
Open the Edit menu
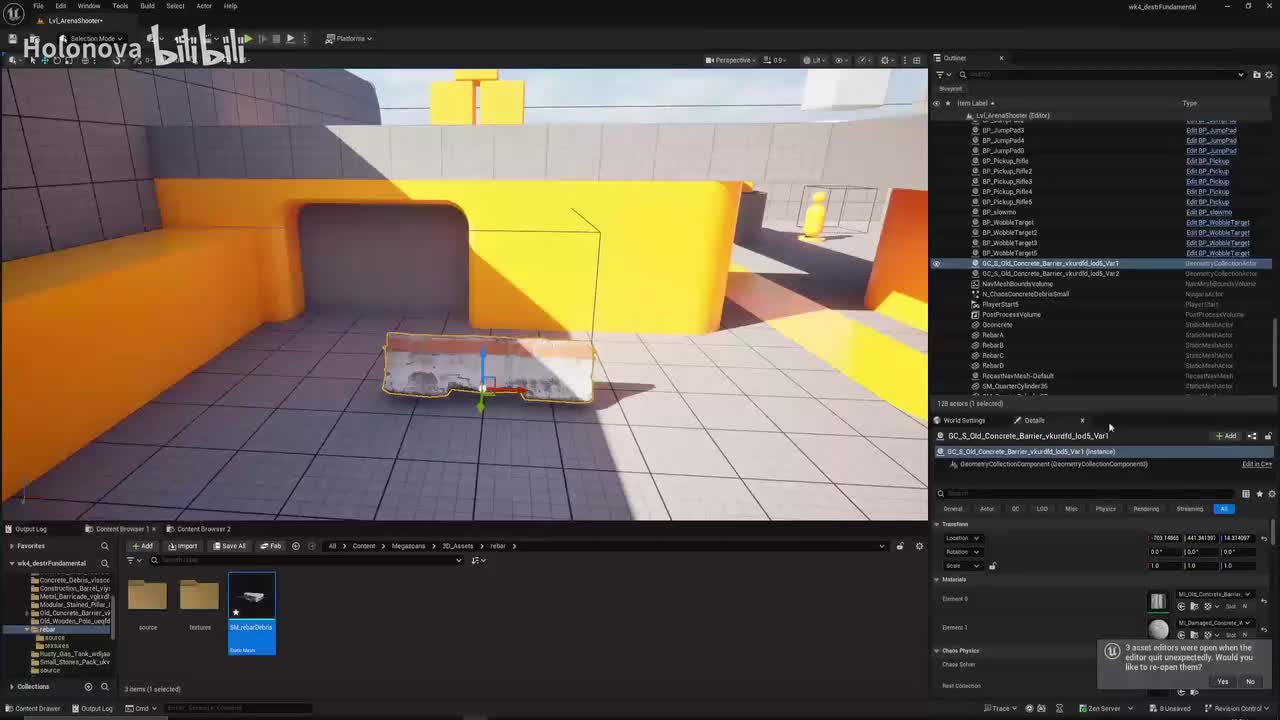pyautogui.click(x=61, y=6)
